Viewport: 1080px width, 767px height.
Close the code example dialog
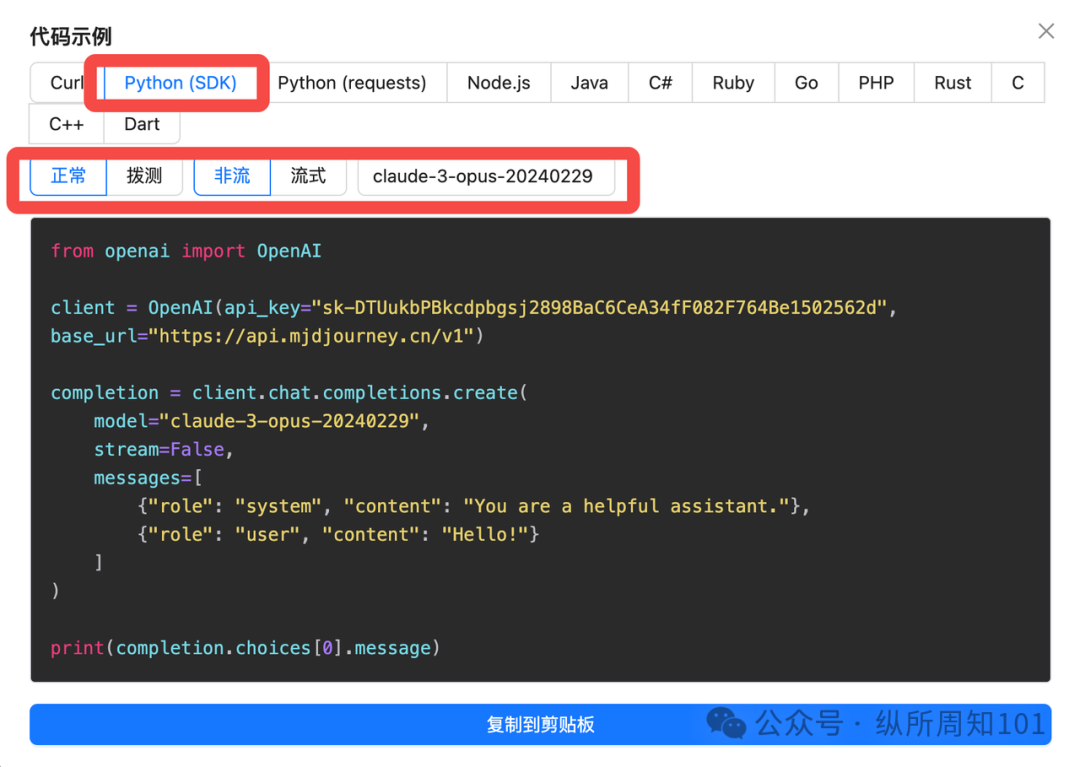[1046, 32]
